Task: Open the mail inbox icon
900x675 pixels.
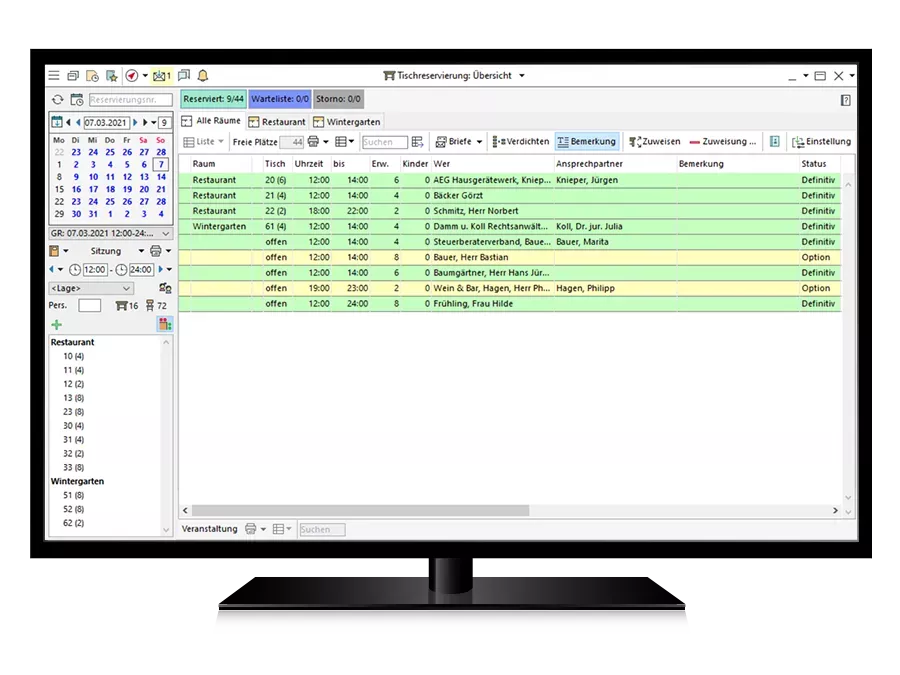Action: (162, 76)
